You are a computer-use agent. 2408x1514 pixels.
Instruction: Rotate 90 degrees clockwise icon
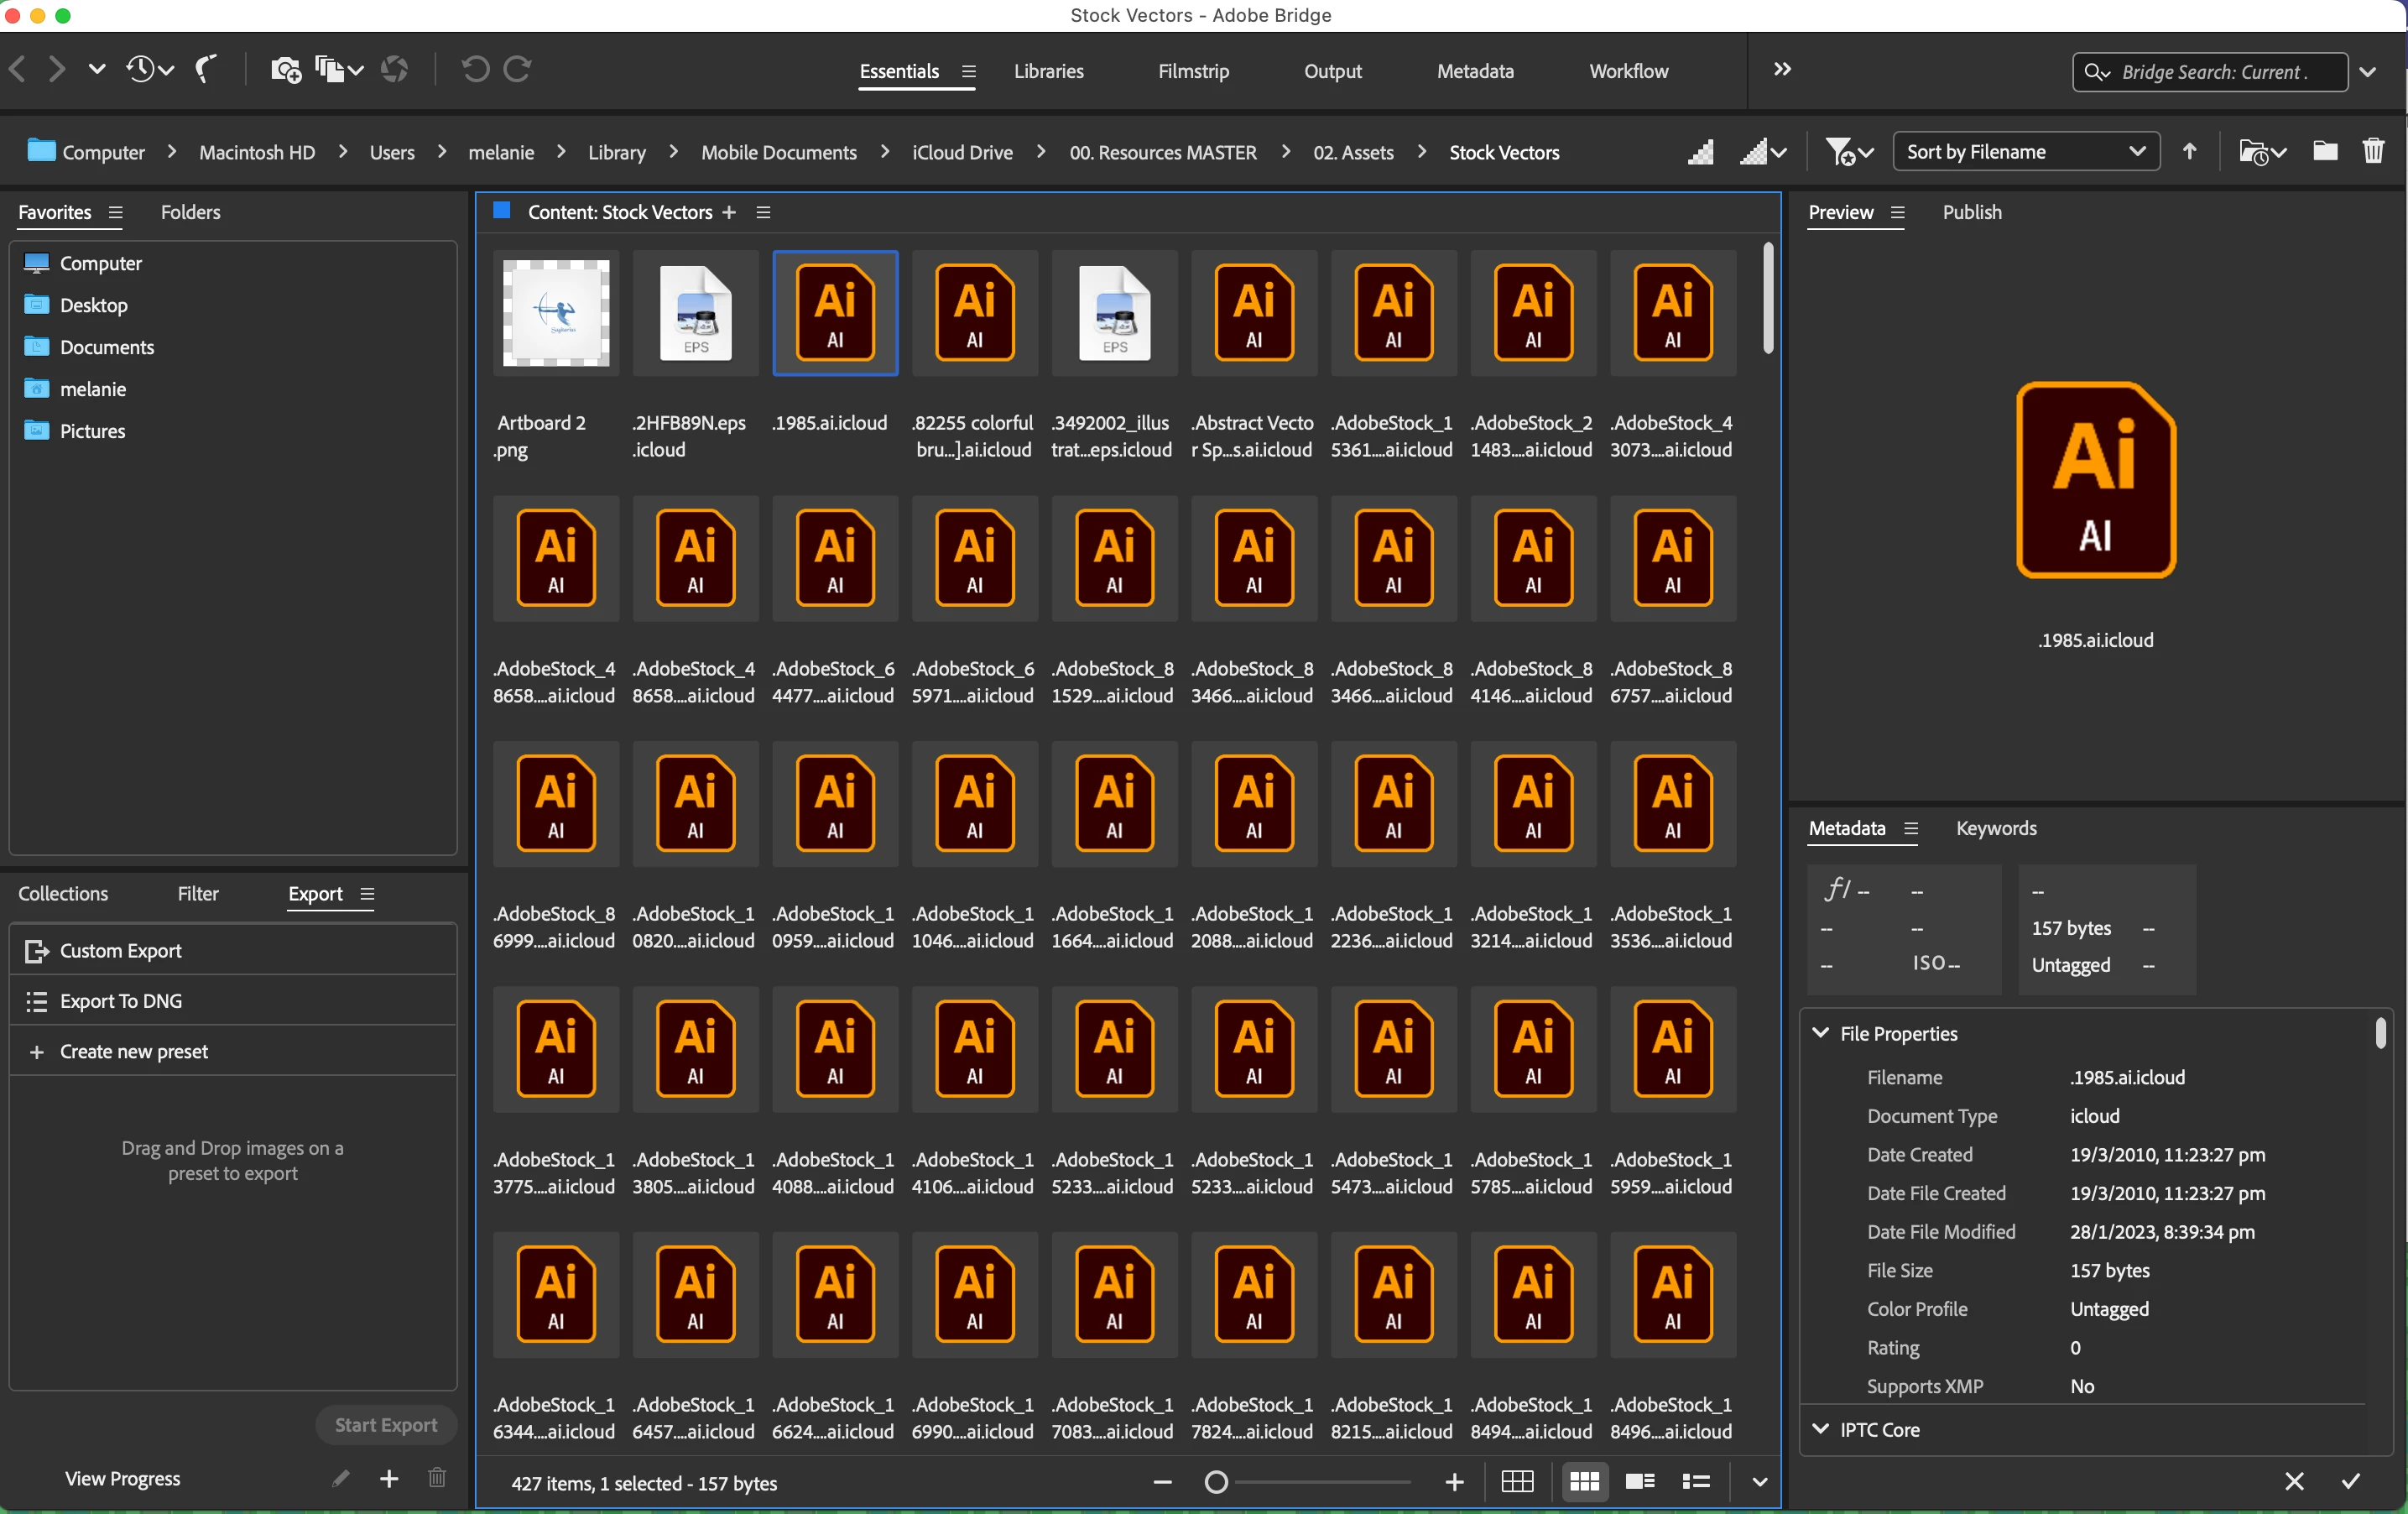click(518, 70)
